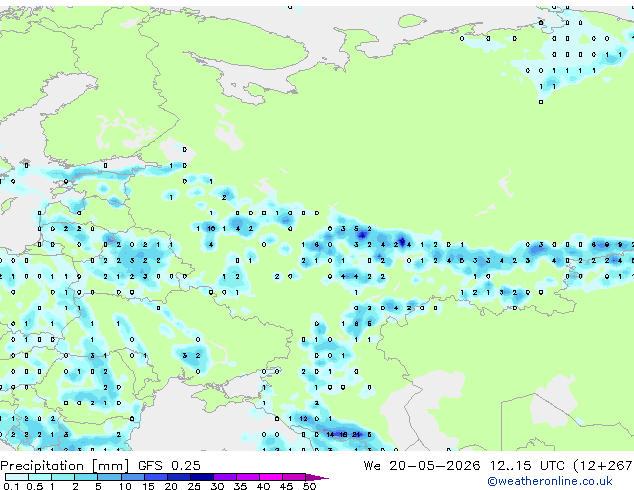Select the 35–40 mm violet legend swatch
This screenshot has height=490, width=634.
pos(248,477)
